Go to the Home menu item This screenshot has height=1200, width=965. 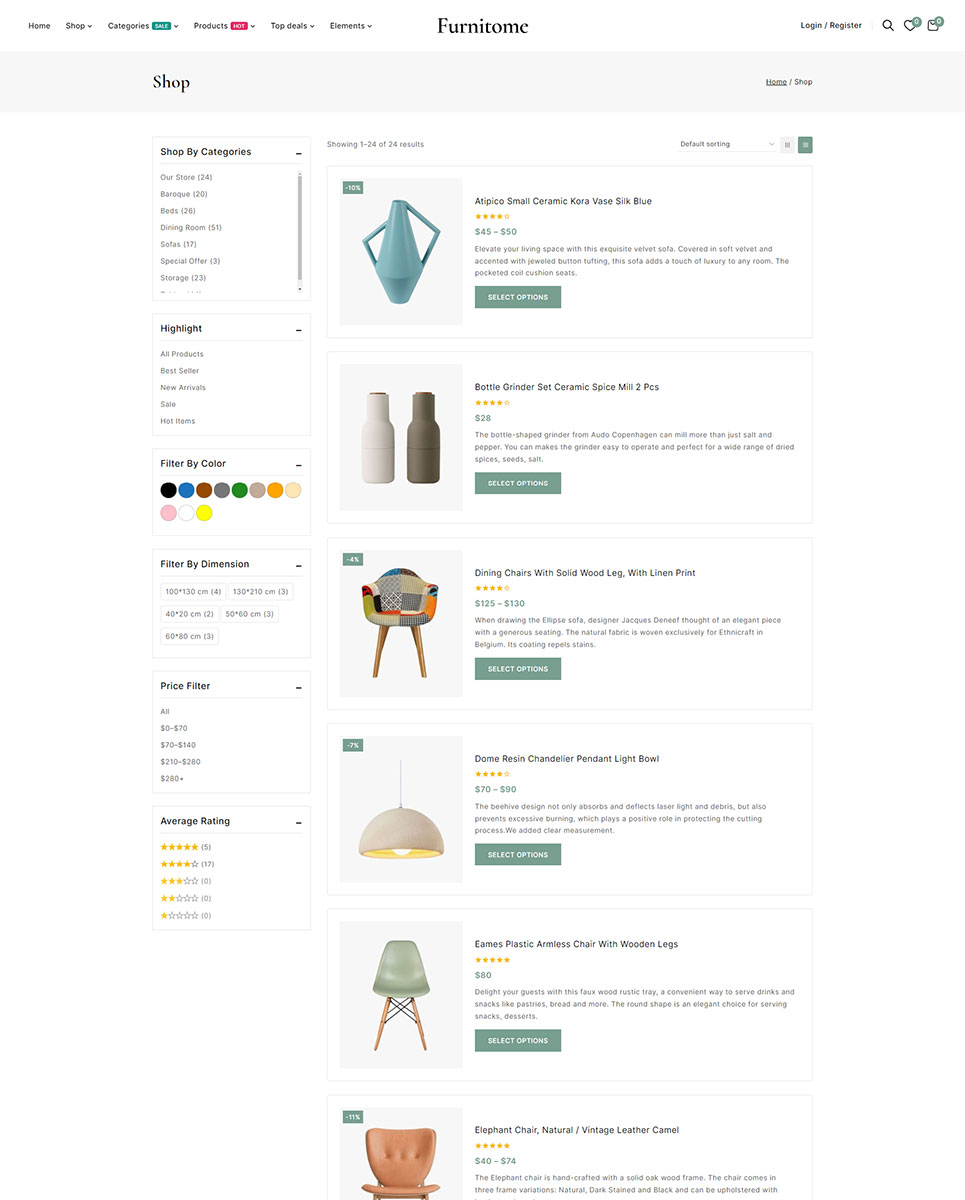(x=39, y=26)
